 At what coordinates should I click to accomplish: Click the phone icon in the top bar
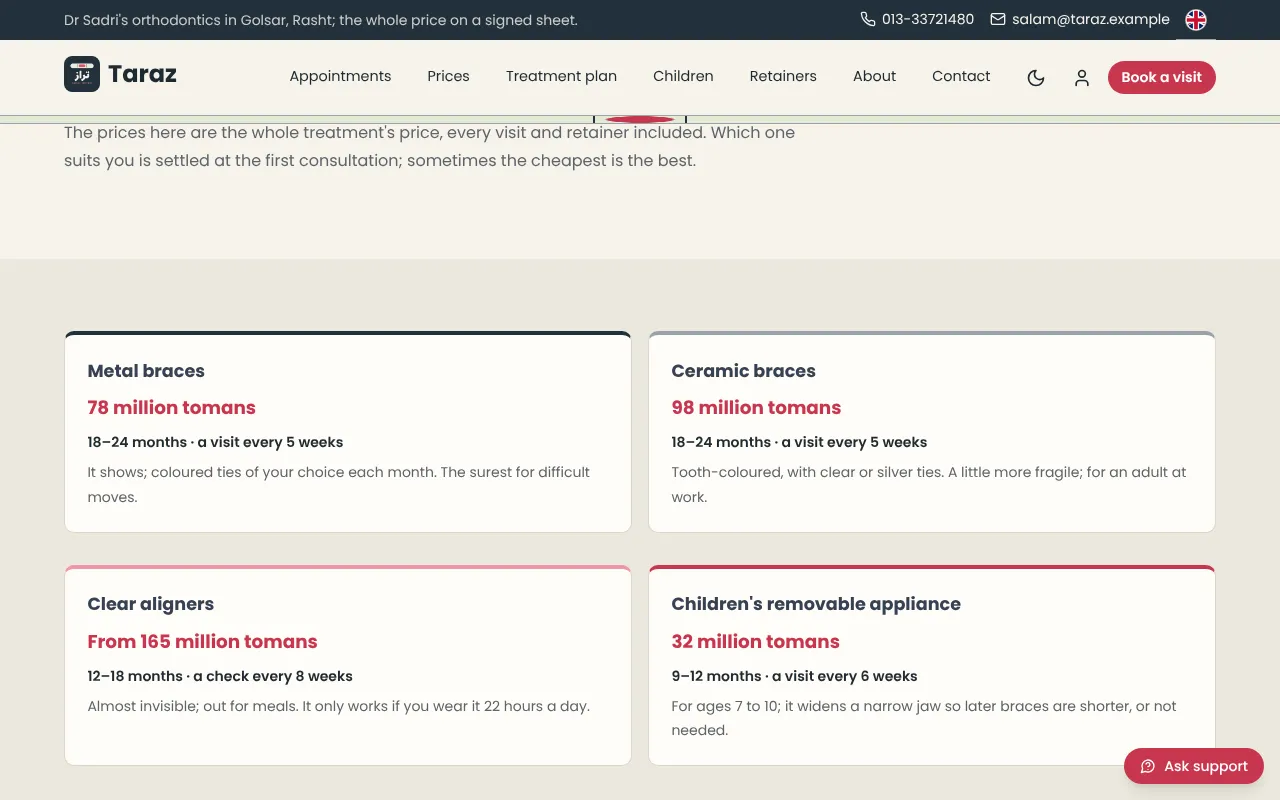click(867, 19)
